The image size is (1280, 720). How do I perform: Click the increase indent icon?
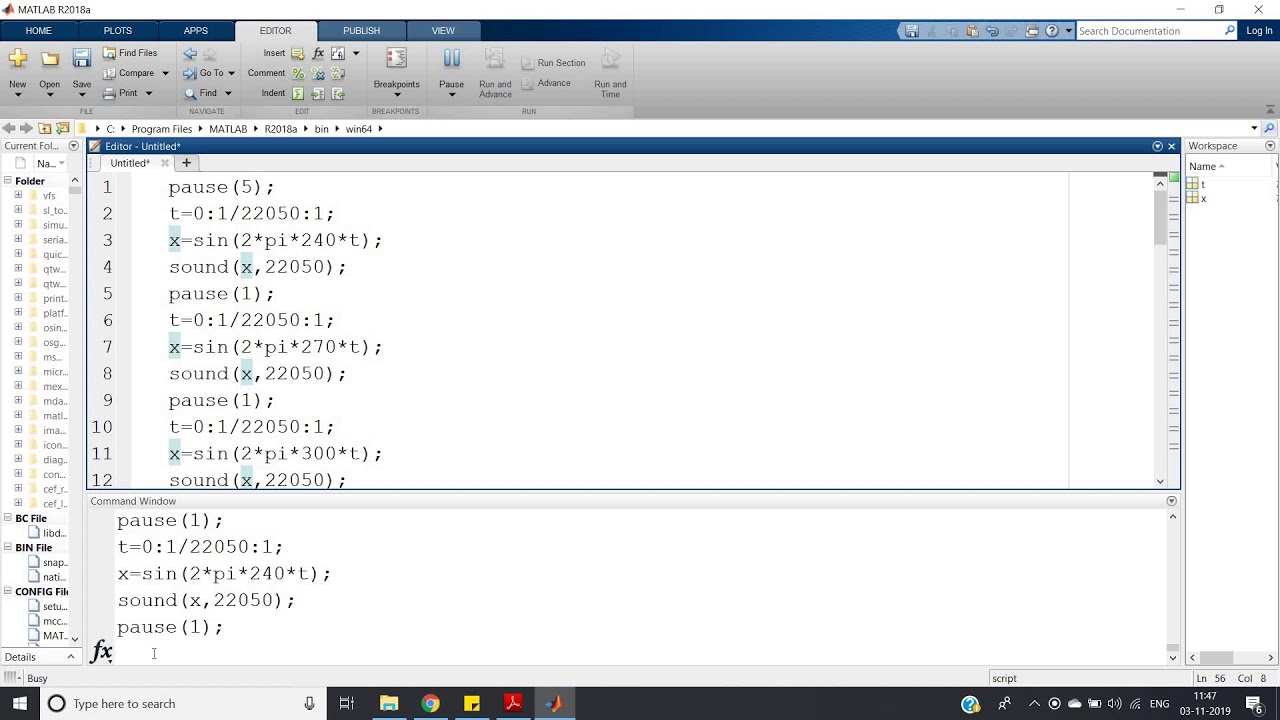pos(318,94)
